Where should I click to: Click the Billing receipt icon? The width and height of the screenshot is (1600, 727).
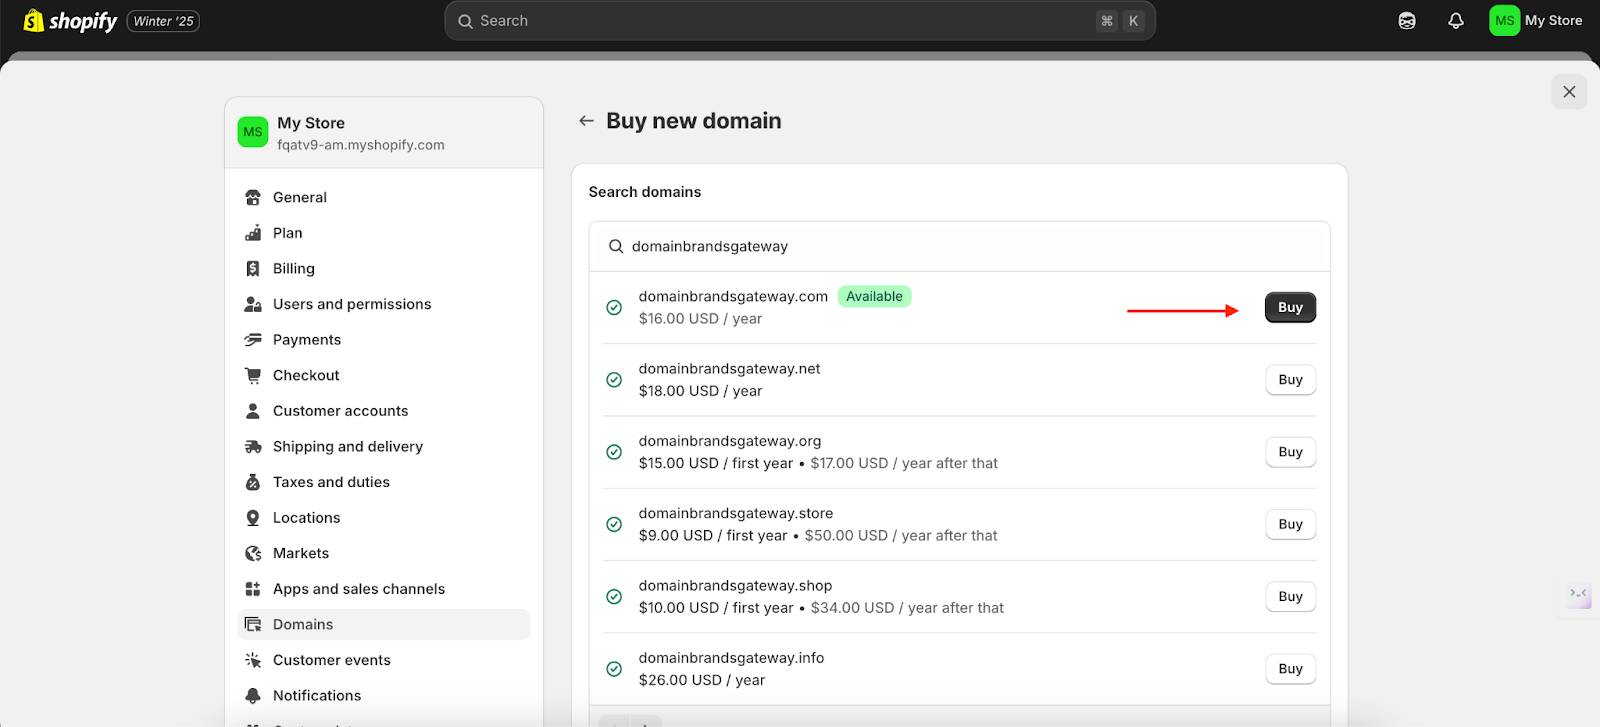253,269
